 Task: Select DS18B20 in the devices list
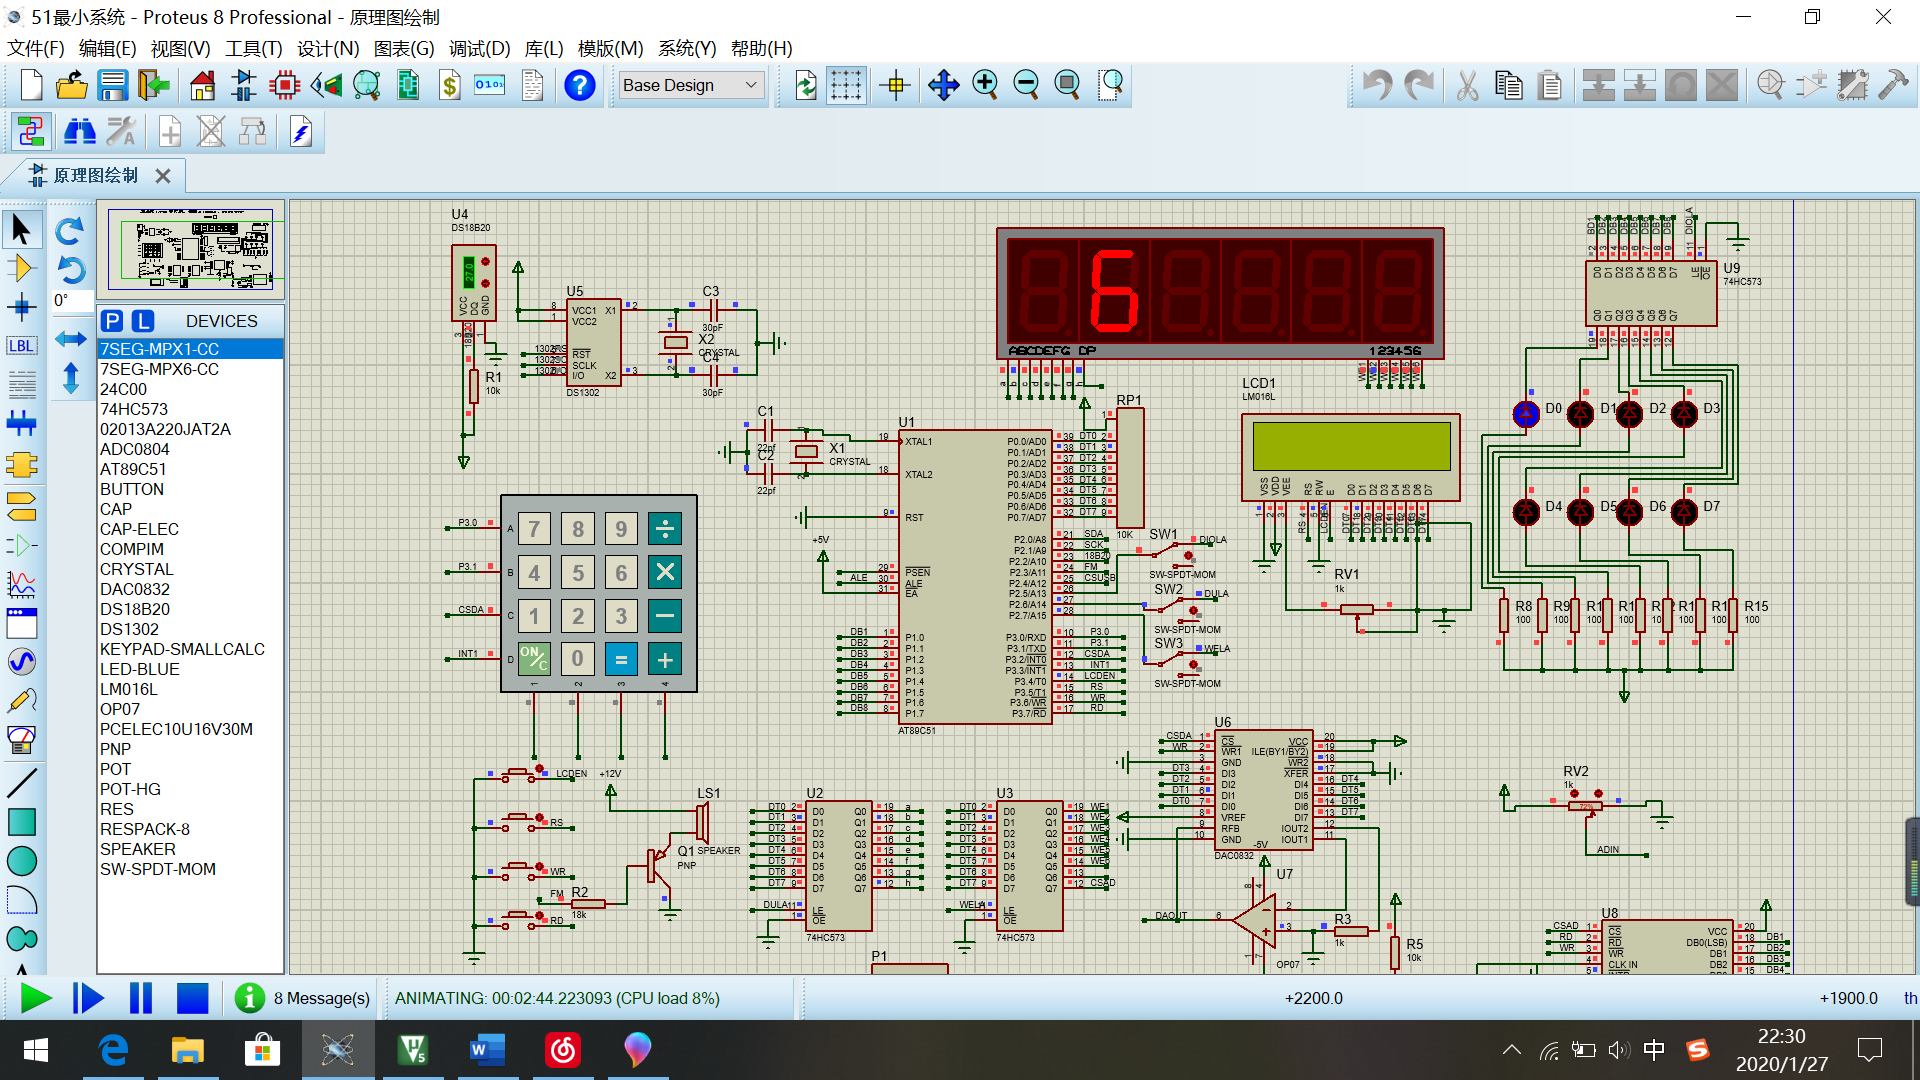135,609
